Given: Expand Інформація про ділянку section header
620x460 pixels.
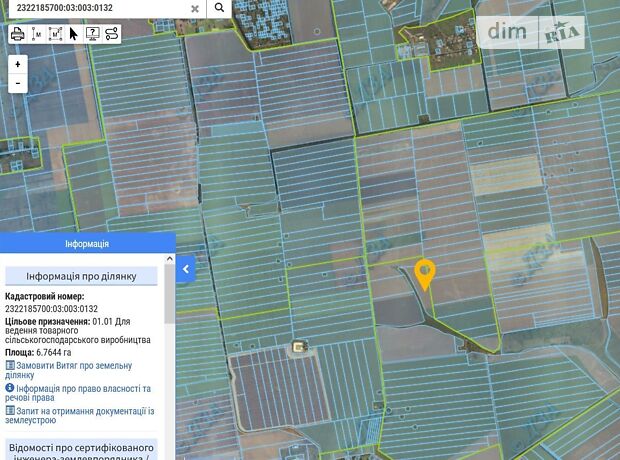Looking at the screenshot, I should pyautogui.click(x=82, y=276).
